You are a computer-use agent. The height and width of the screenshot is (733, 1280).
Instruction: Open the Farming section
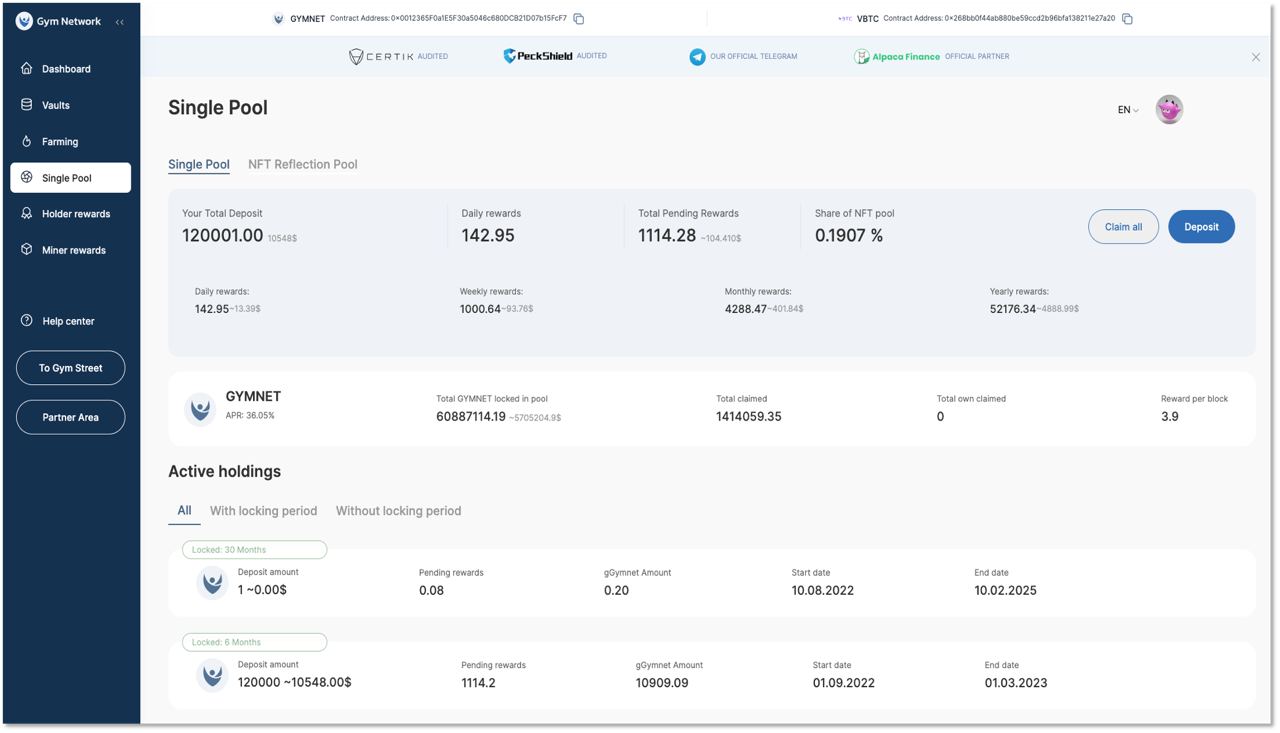(60, 142)
